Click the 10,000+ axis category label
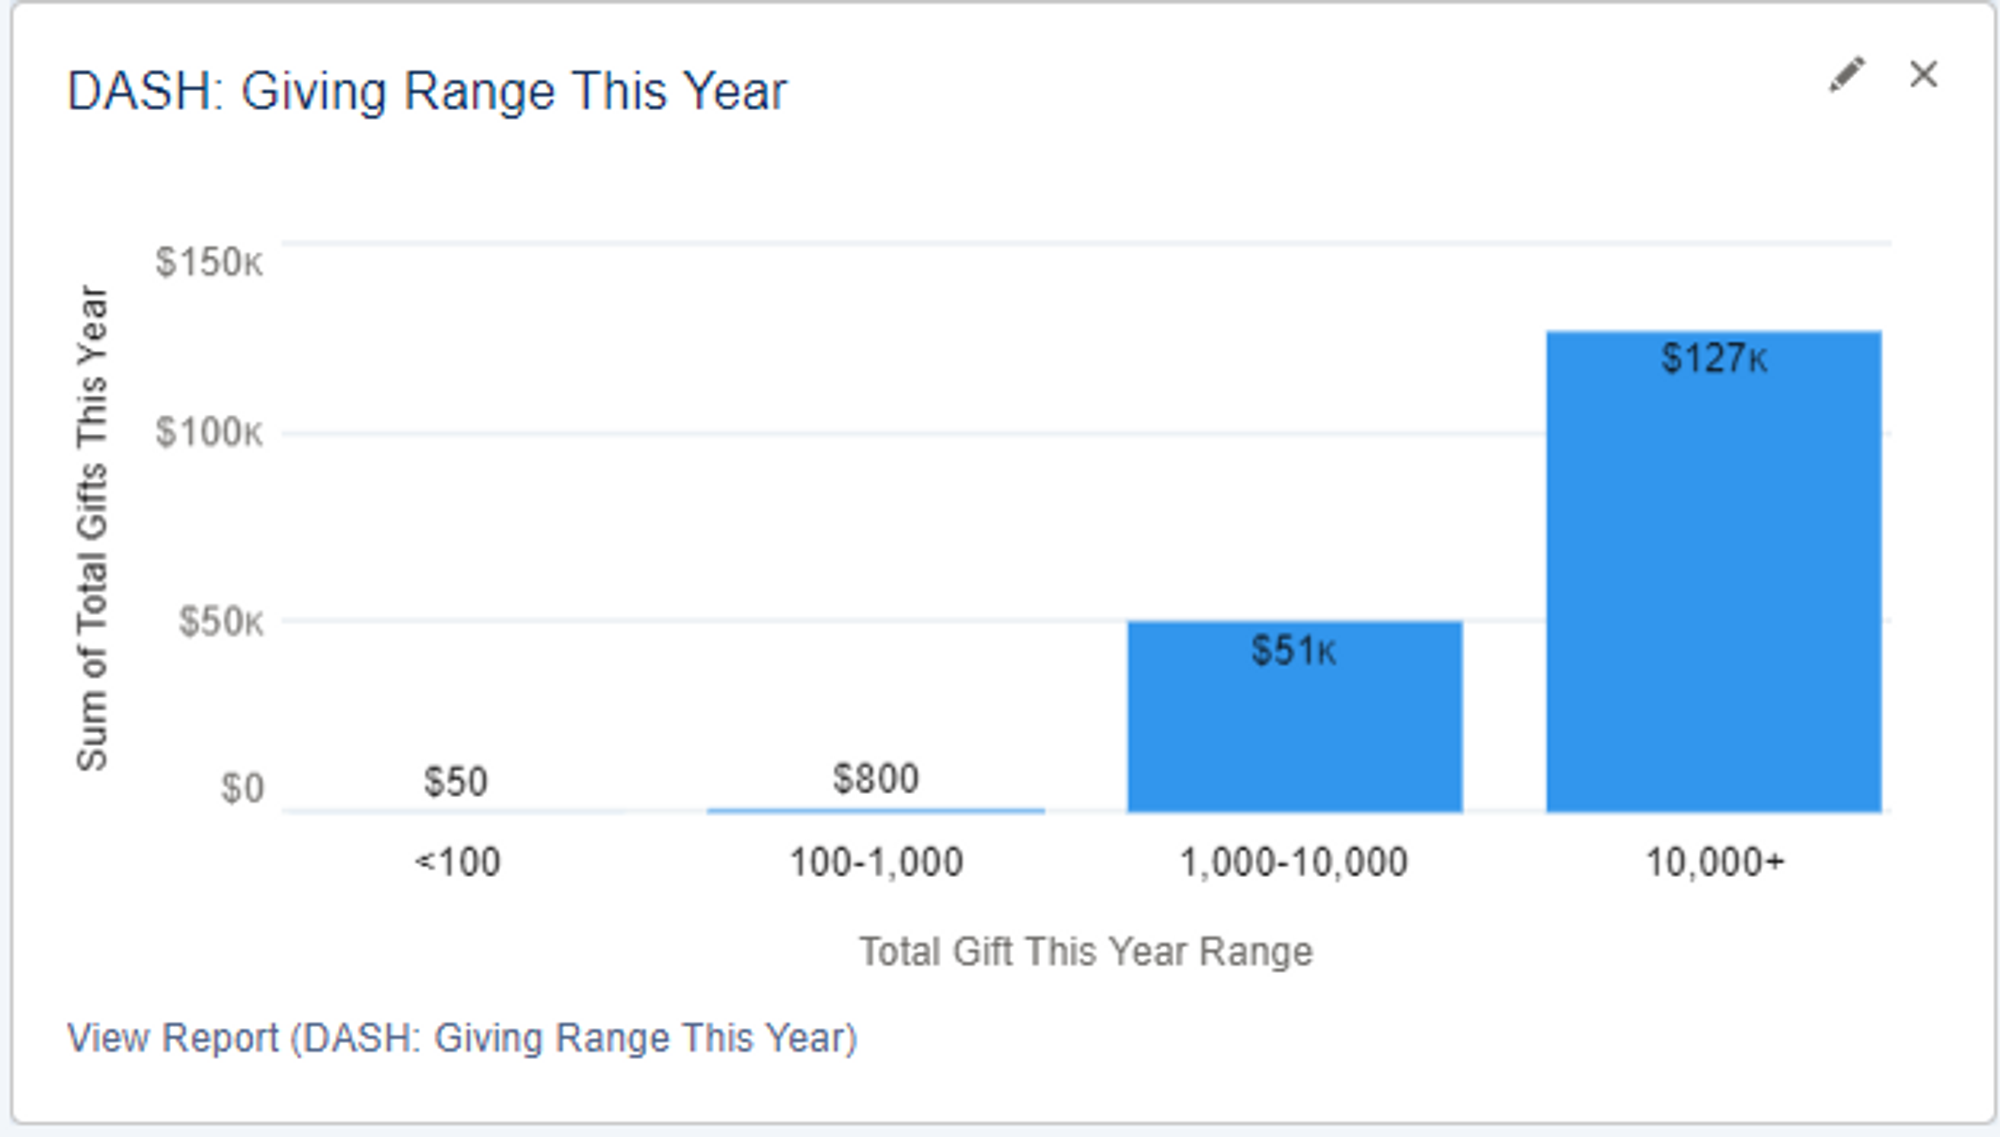The image size is (2000, 1137). coord(1714,862)
